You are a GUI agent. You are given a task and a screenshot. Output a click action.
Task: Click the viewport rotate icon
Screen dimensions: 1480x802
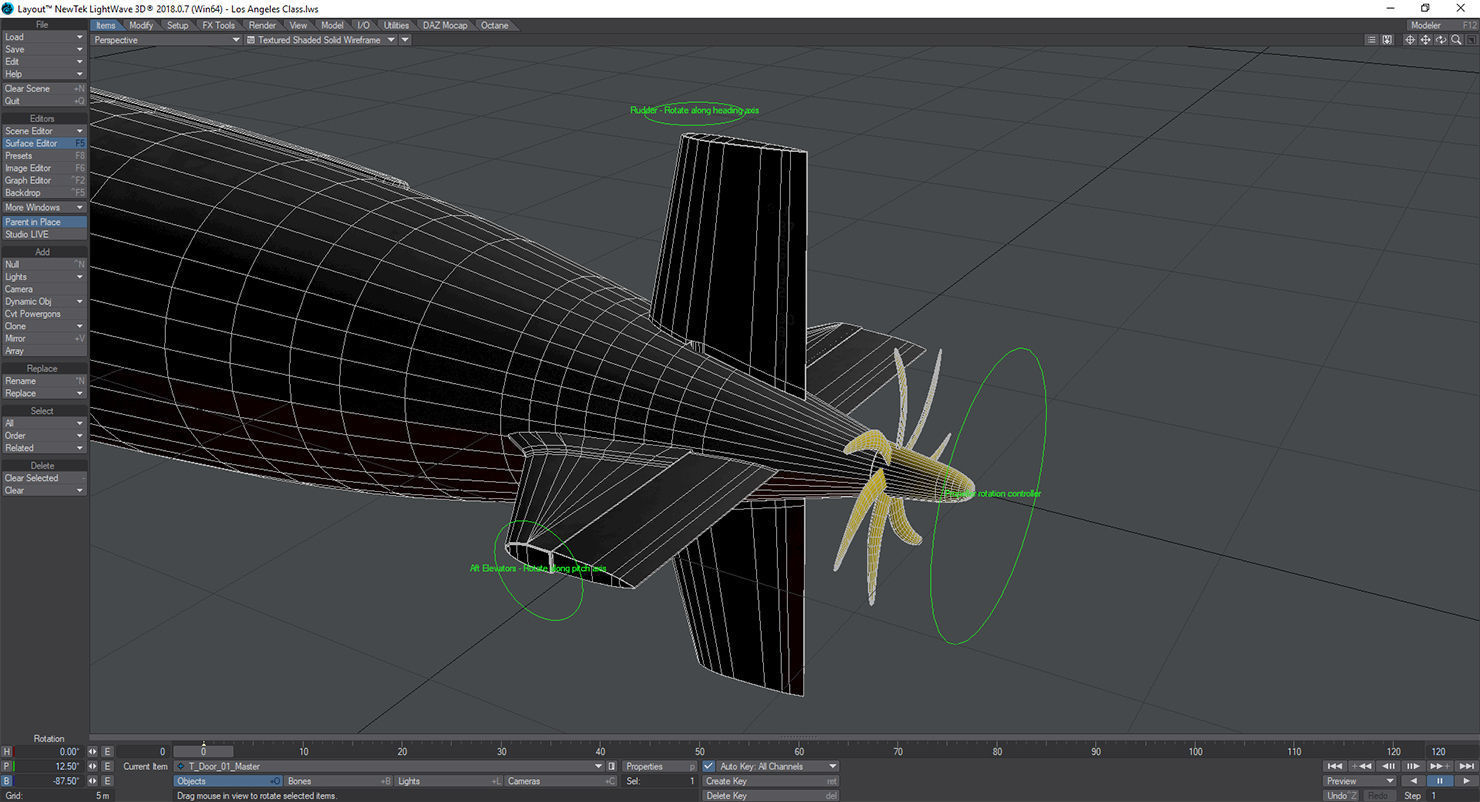(x=1441, y=40)
